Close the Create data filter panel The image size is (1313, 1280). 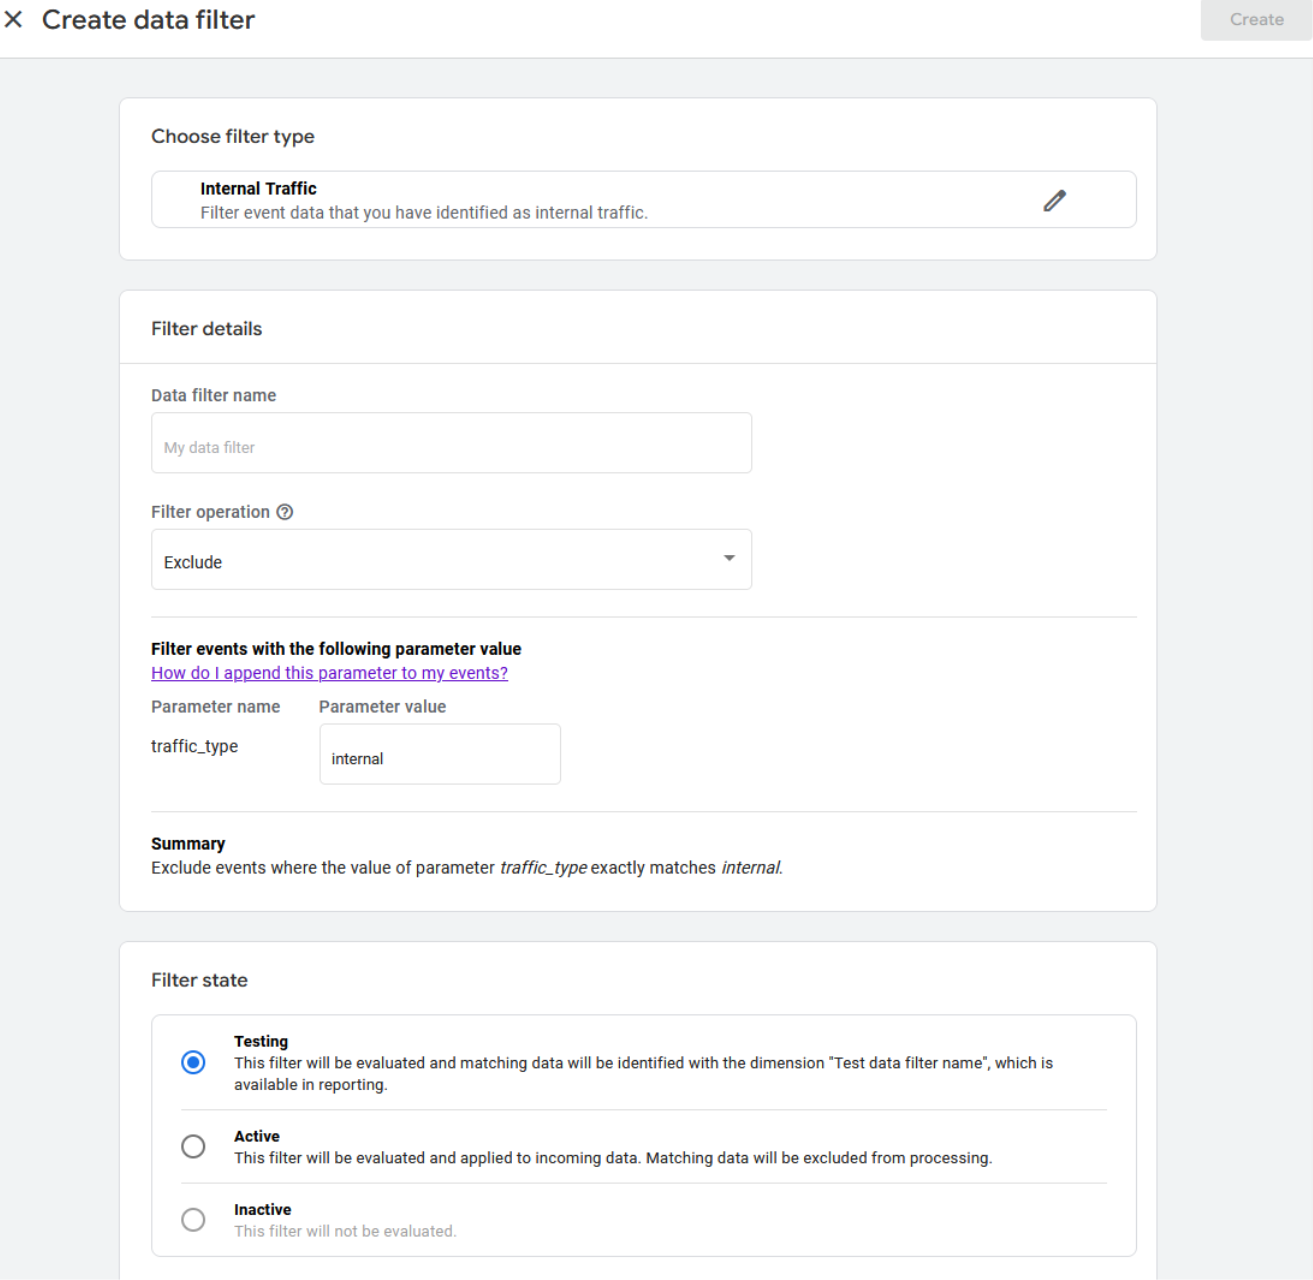(x=14, y=19)
